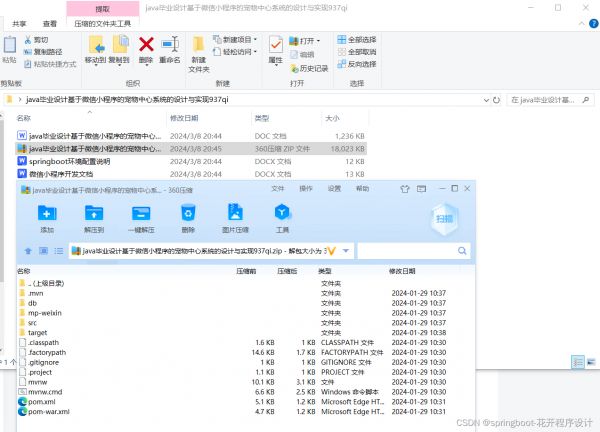Sort 360压缩 by 修改日期 column
The image size is (600, 432).
point(402,271)
